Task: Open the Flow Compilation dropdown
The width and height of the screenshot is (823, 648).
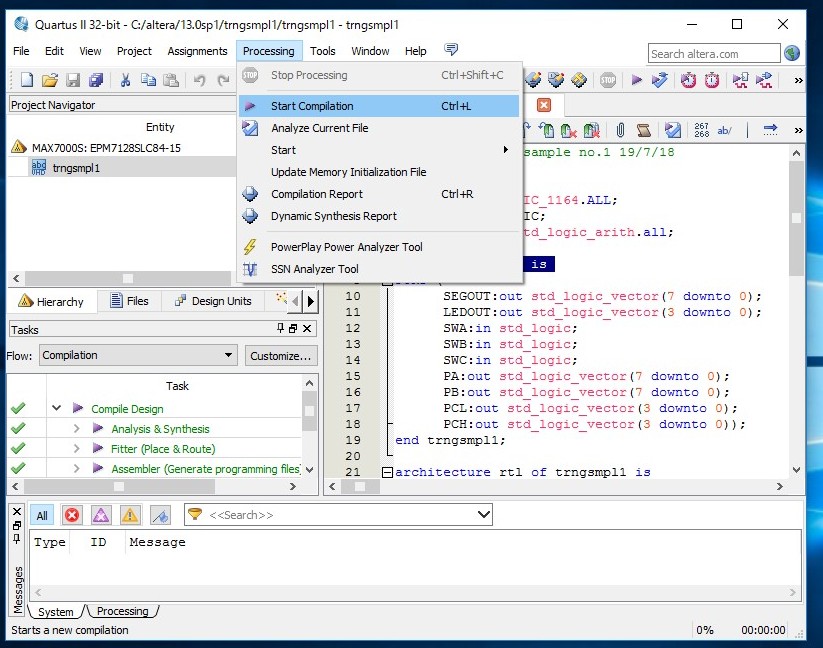Action: [x=138, y=355]
